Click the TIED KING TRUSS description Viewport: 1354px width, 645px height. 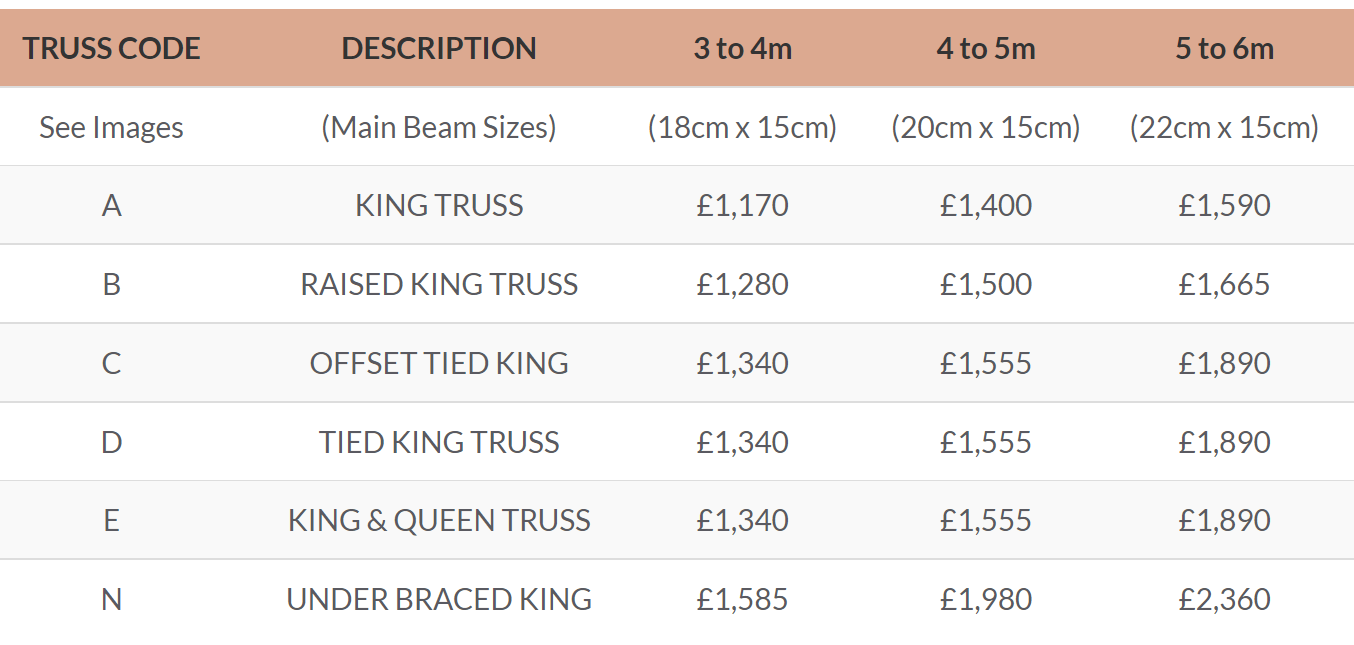[439, 442]
